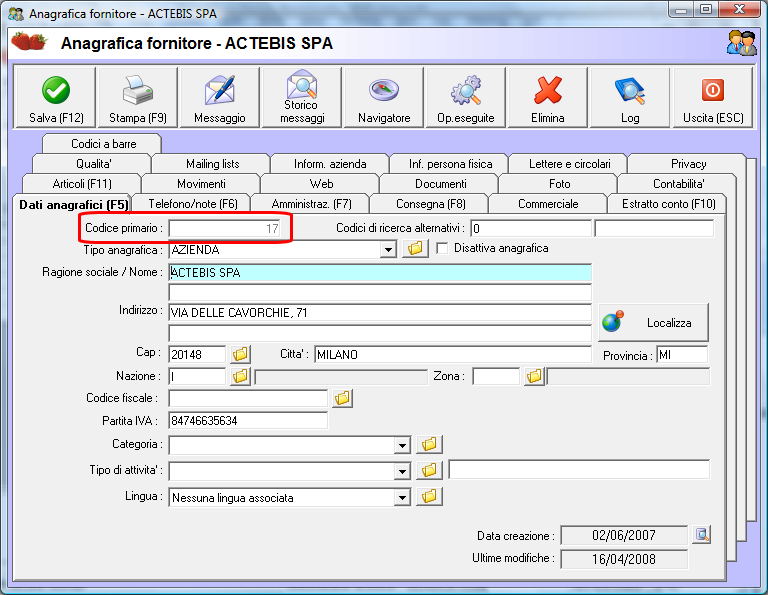Switch to the Qualita' tab

[x=94, y=164]
